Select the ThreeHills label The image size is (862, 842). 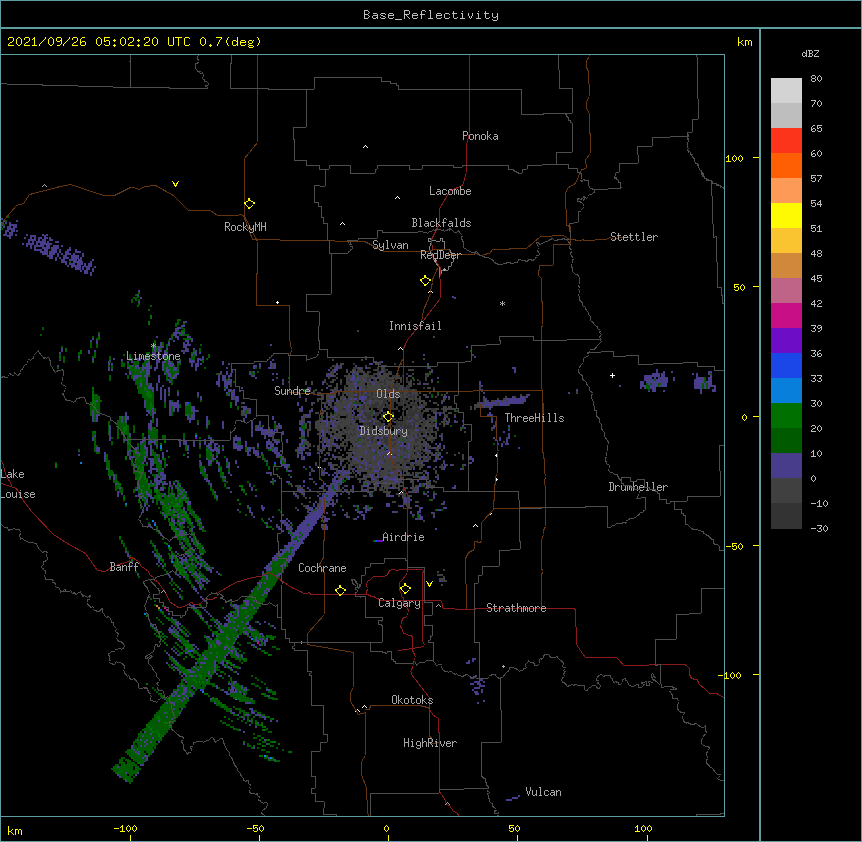pos(534,418)
